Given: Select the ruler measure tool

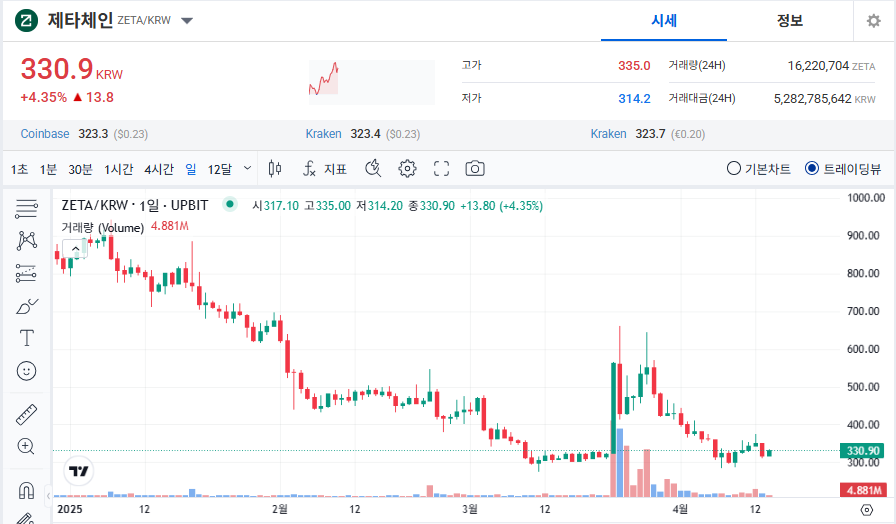Looking at the screenshot, I should point(26,415).
